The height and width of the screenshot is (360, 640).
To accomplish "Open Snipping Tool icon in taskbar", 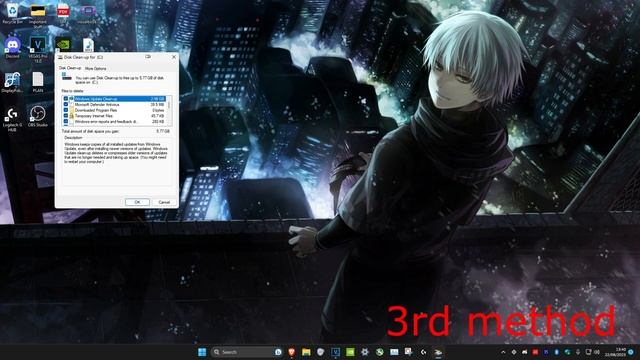I will [409, 352].
